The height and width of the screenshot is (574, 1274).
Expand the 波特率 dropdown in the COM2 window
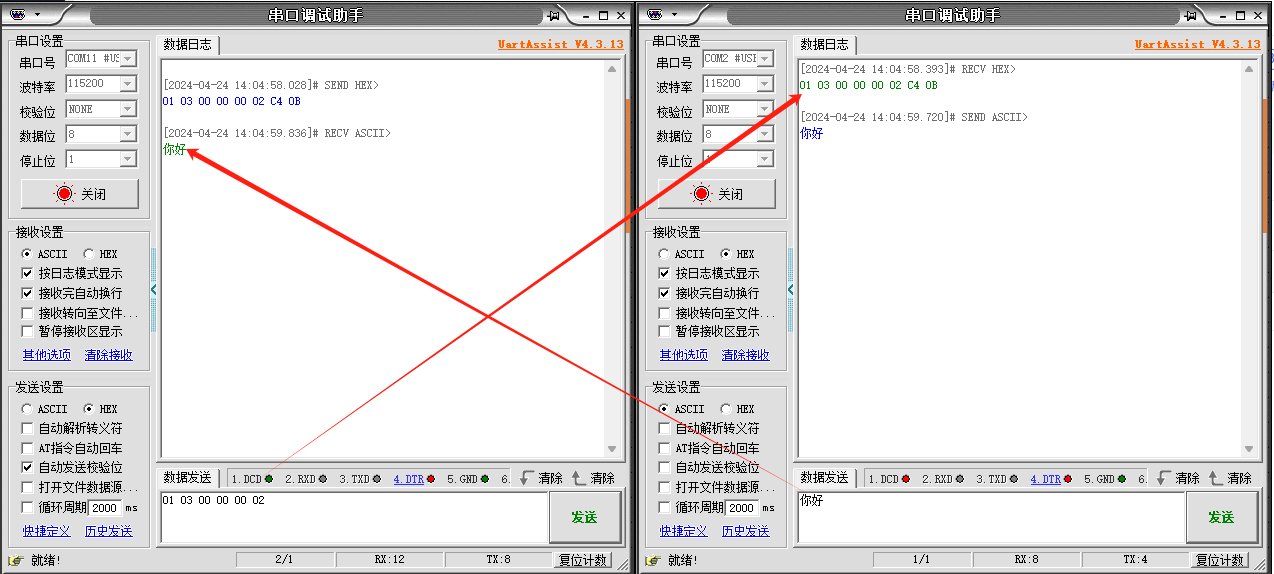click(x=764, y=84)
